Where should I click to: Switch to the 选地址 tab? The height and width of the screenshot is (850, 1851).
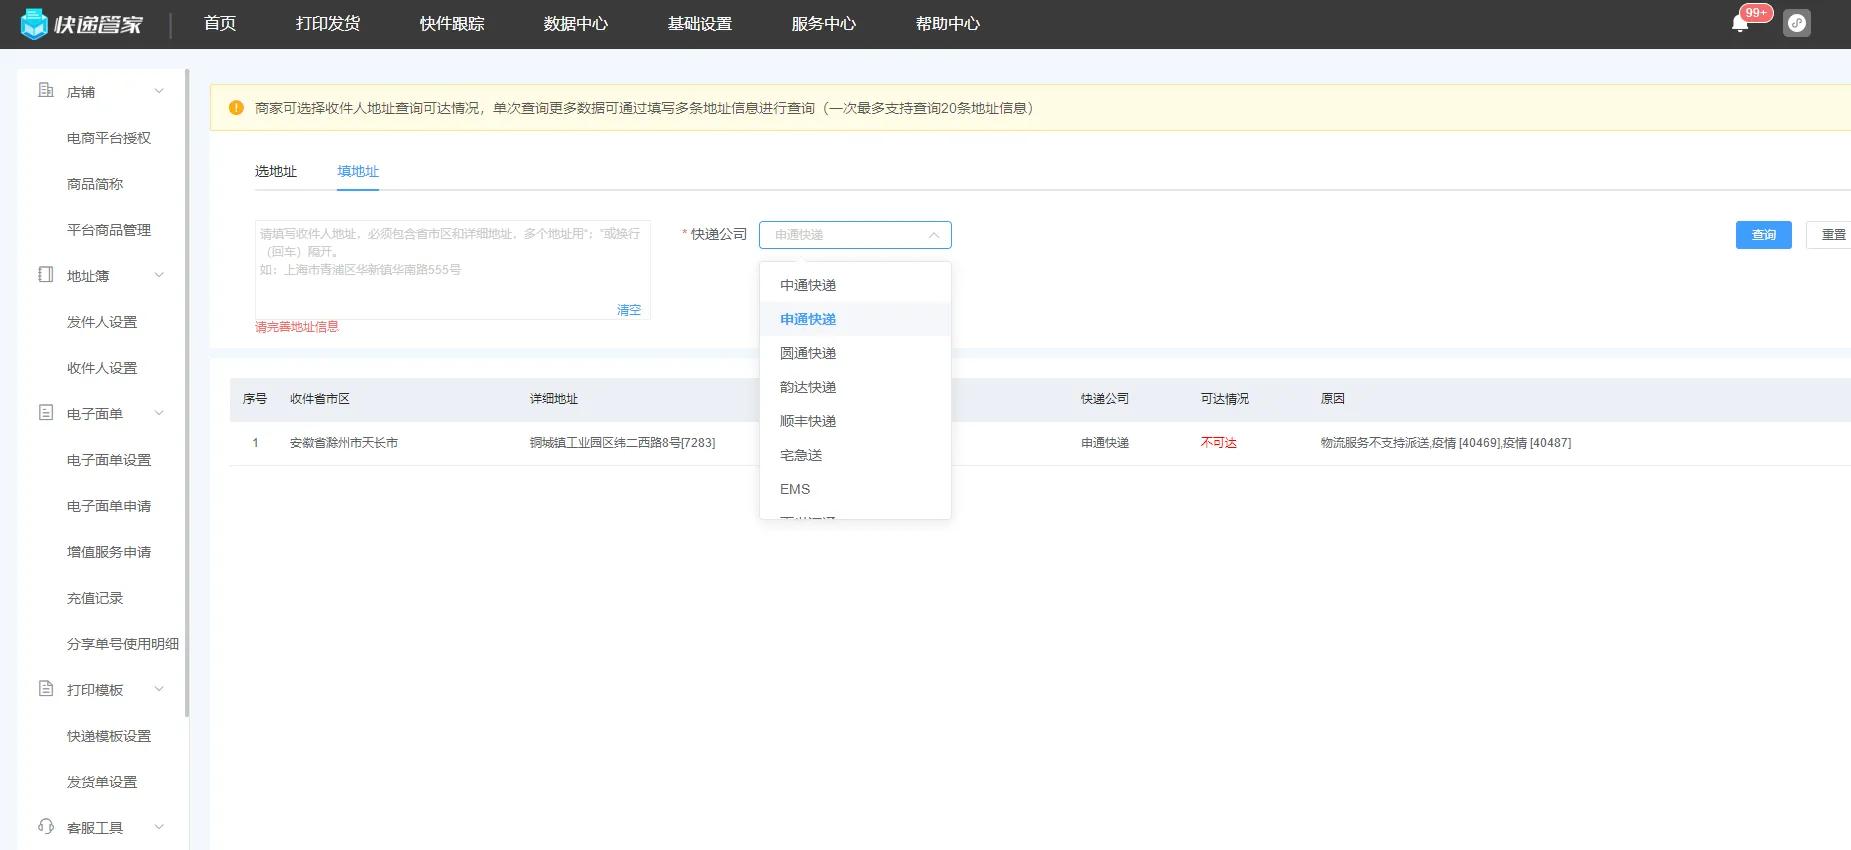pyautogui.click(x=276, y=172)
